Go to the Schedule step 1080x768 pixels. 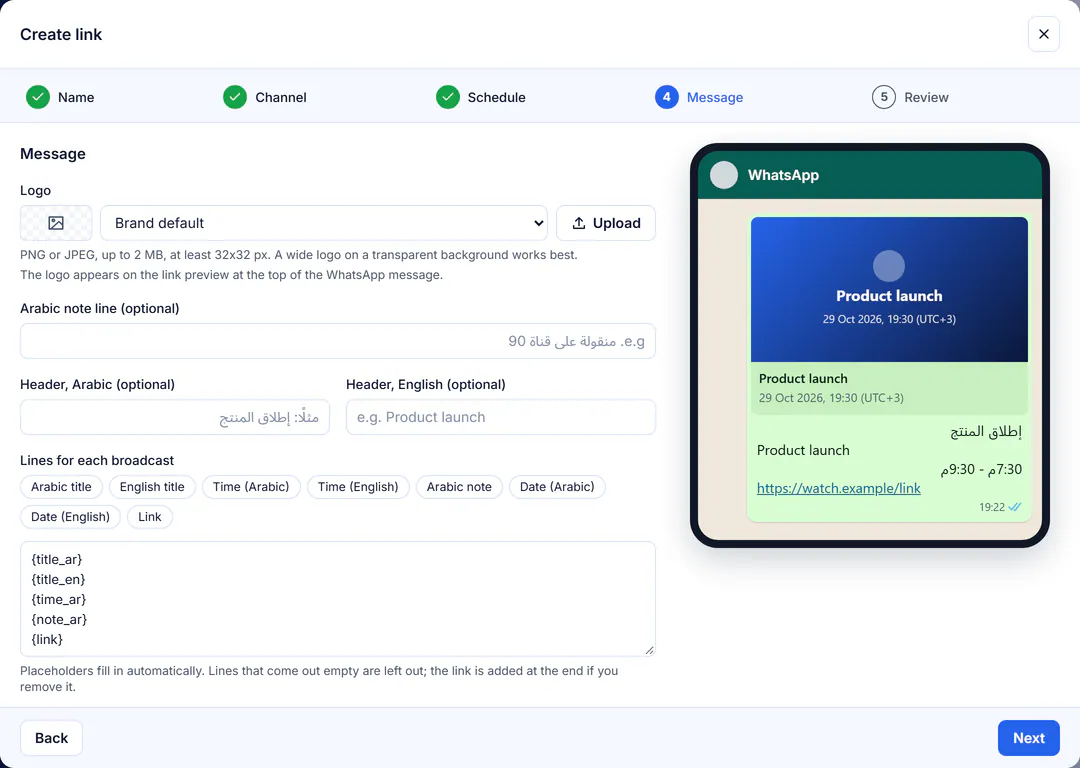[x=497, y=98]
